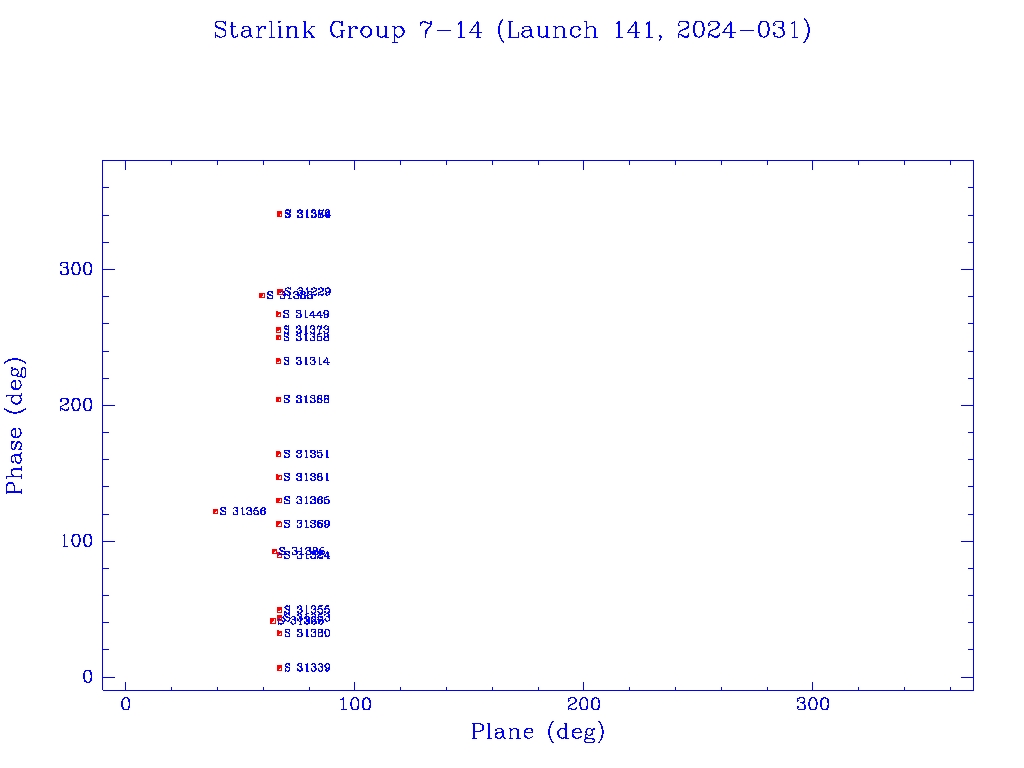Click the 200 tick label on Phase axis
The height and width of the screenshot is (768, 1024).
pyautogui.click(x=76, y=405)
